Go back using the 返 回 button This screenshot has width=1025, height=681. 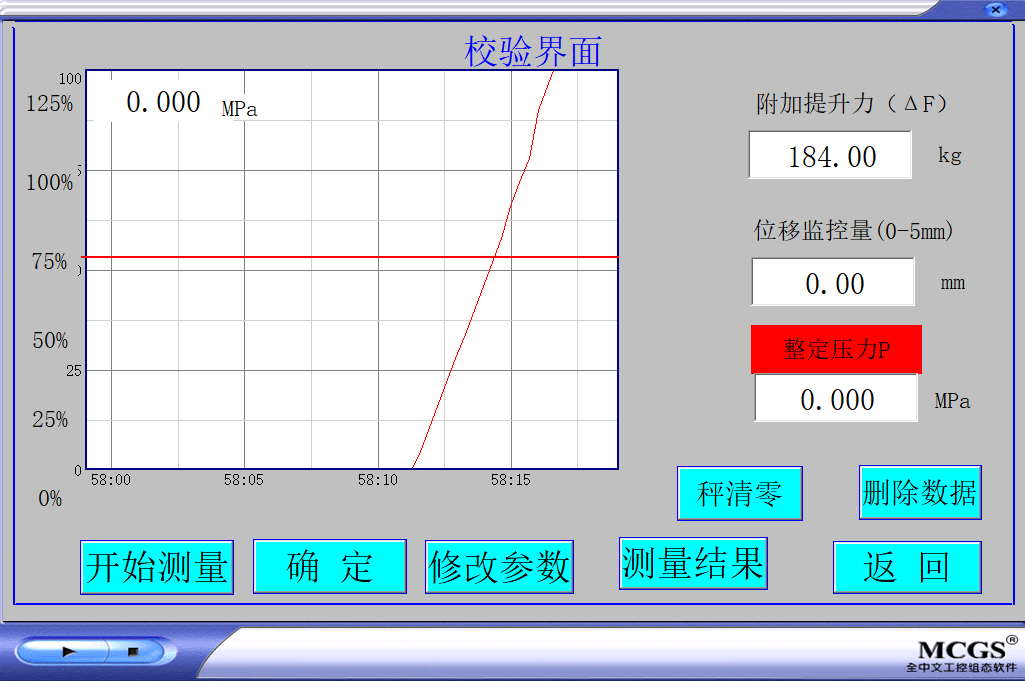(x=907, y=567)
